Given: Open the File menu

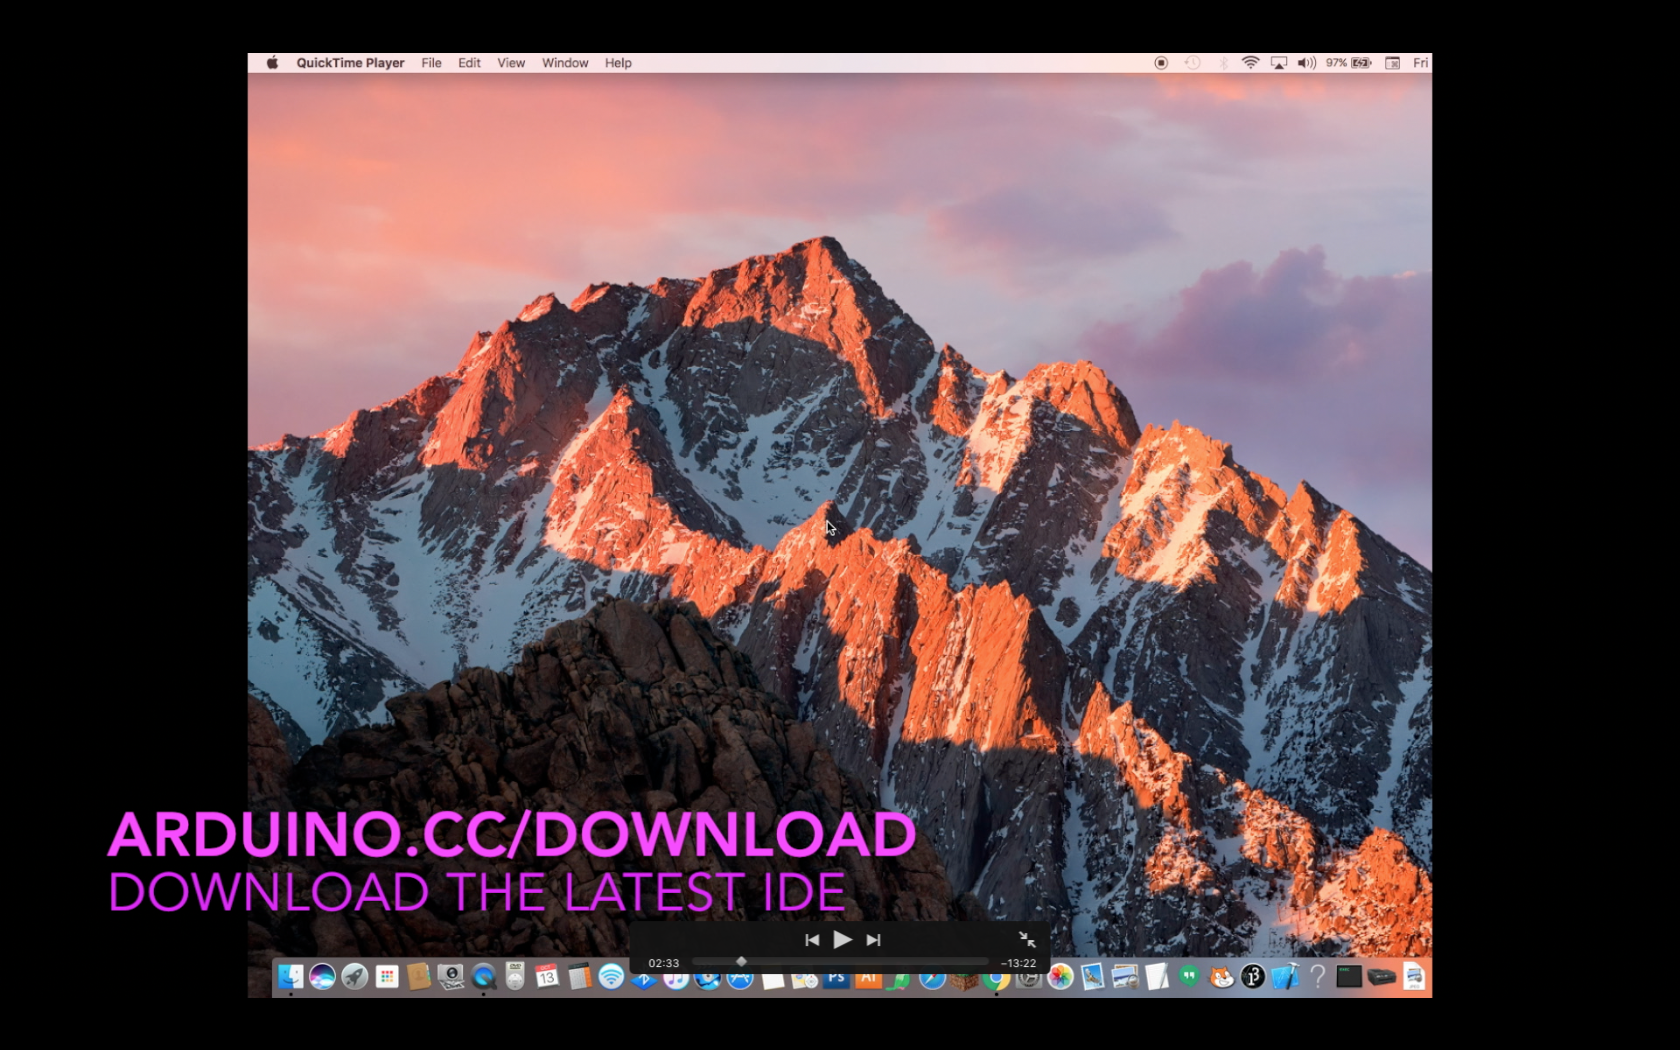Looking at the screenshot, I should pyautogui.click(x=431, y=63).
